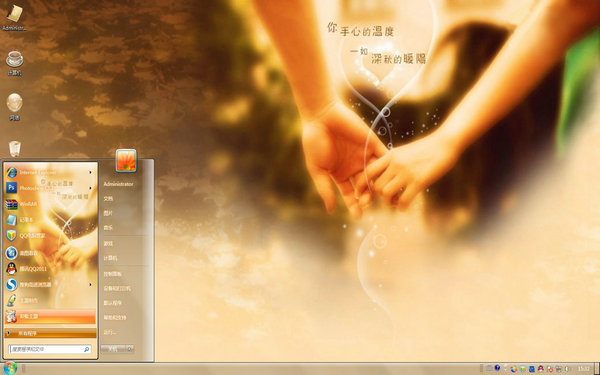
Task: Click the volume speaker tray icon
Action: coord(567,369)
